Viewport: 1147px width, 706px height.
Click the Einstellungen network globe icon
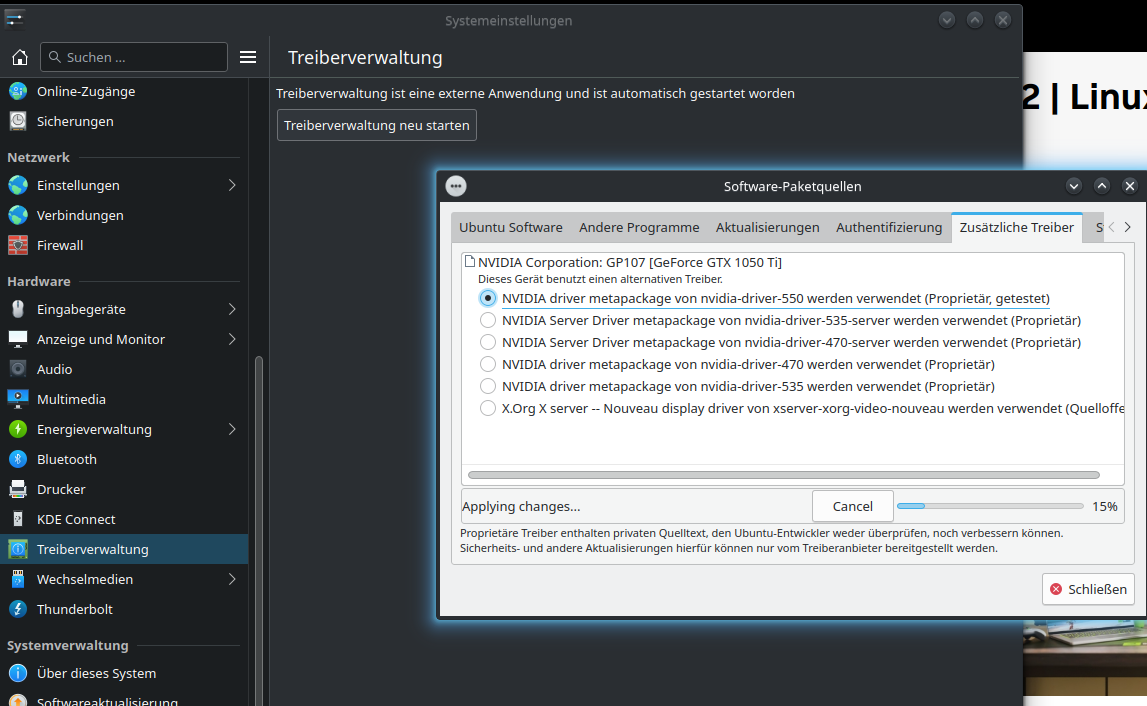18,186
